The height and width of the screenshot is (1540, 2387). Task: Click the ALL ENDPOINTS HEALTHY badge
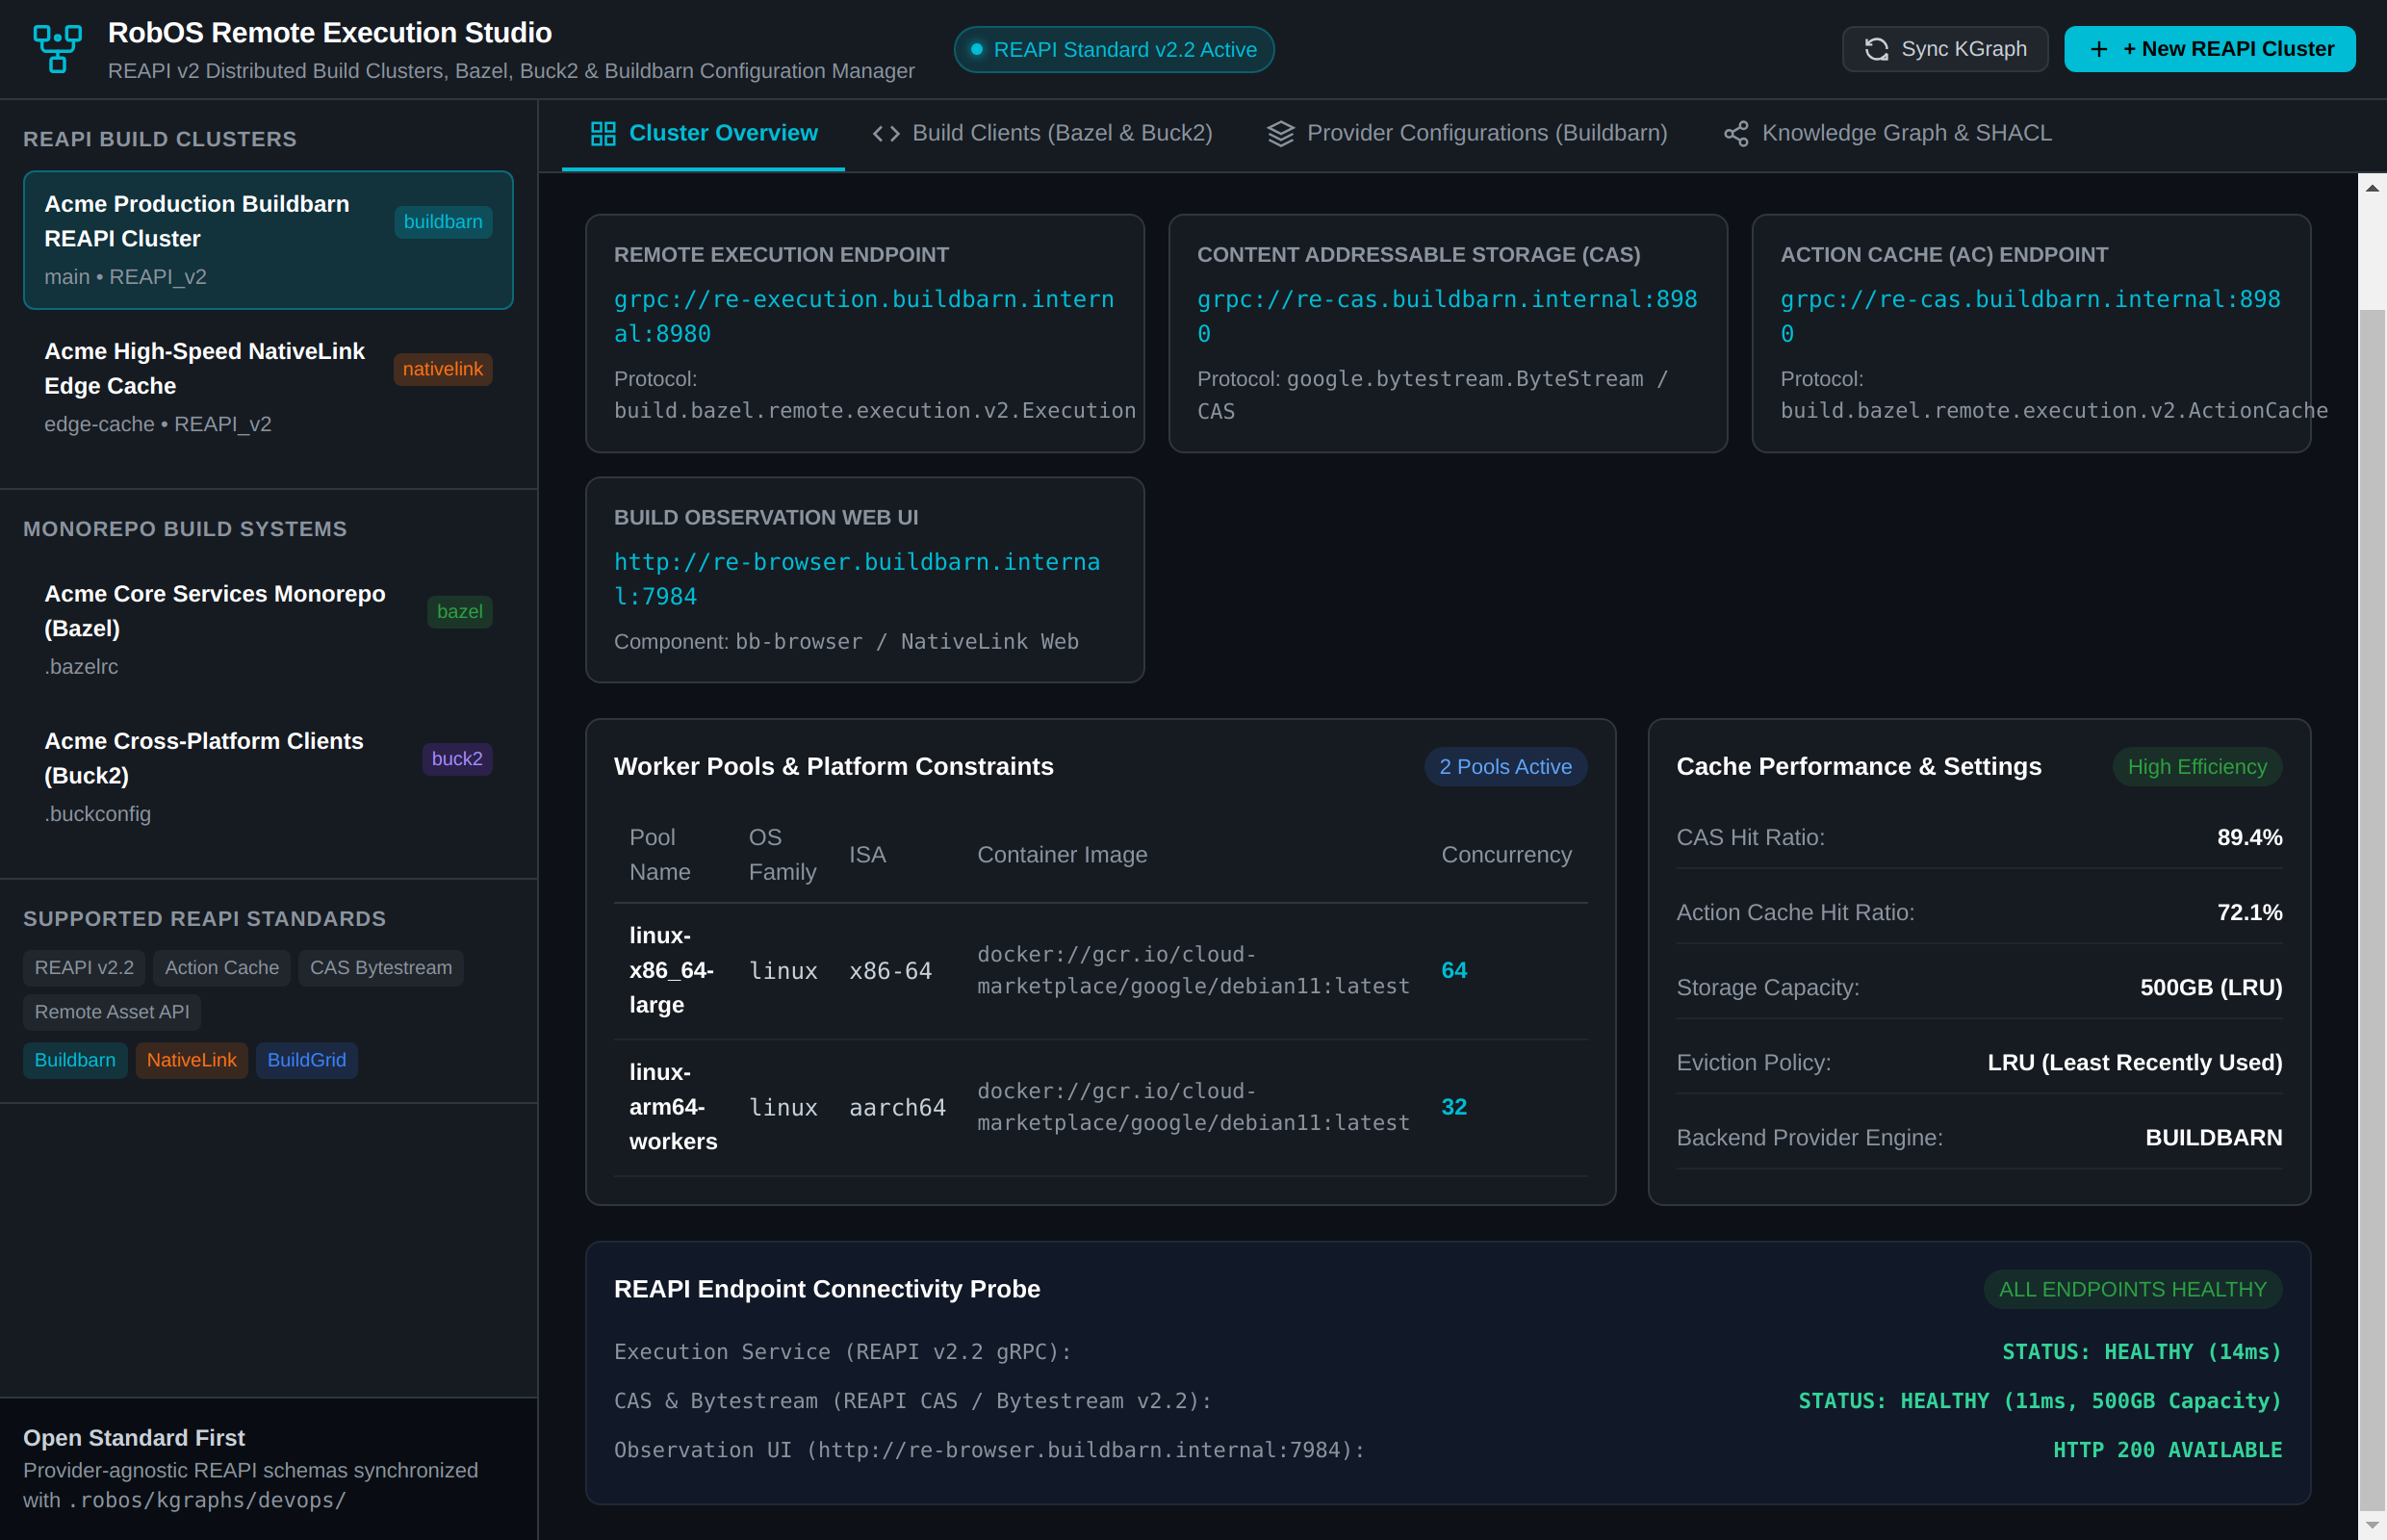point(2132,1290)
